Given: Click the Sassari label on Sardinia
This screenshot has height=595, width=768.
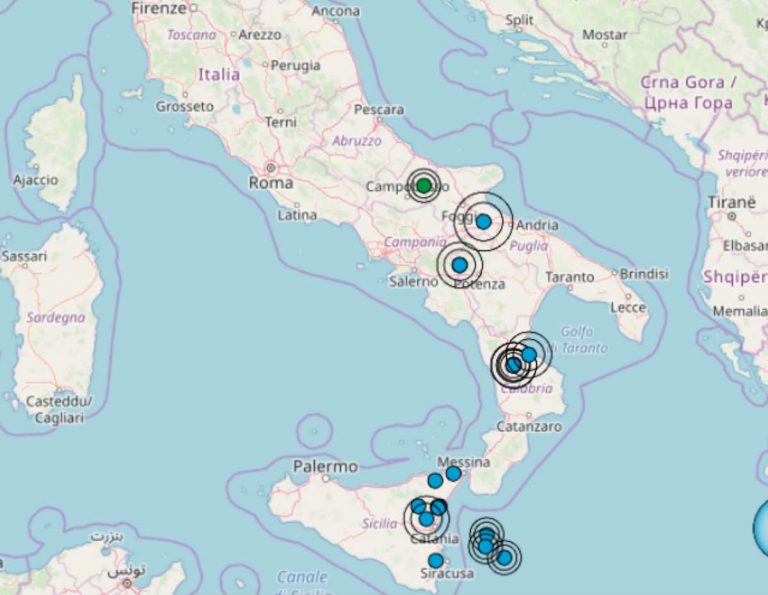Looking at the screenshot, I should pyautogui.click(x=24, y=256).
